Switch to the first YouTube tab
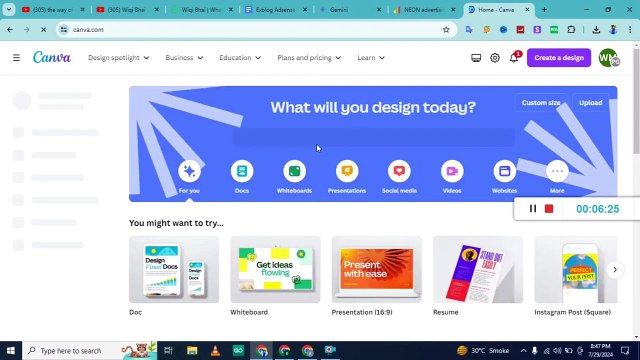This screenshot has width=640, height=360. [x=53, y=9]
